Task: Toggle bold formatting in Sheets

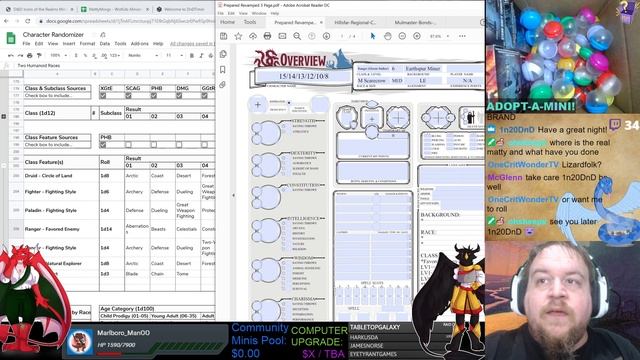Action: [192, 56]
